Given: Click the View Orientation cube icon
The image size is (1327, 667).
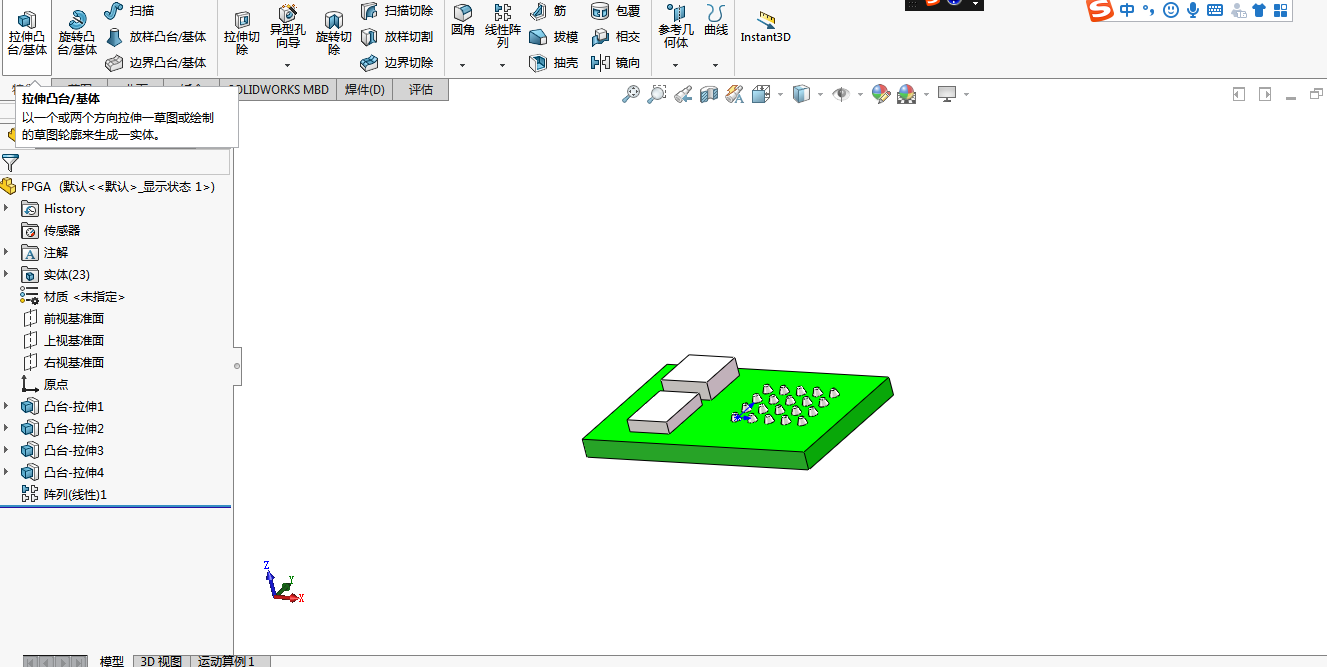Looking at the screenshot, I should pos(761,94).
